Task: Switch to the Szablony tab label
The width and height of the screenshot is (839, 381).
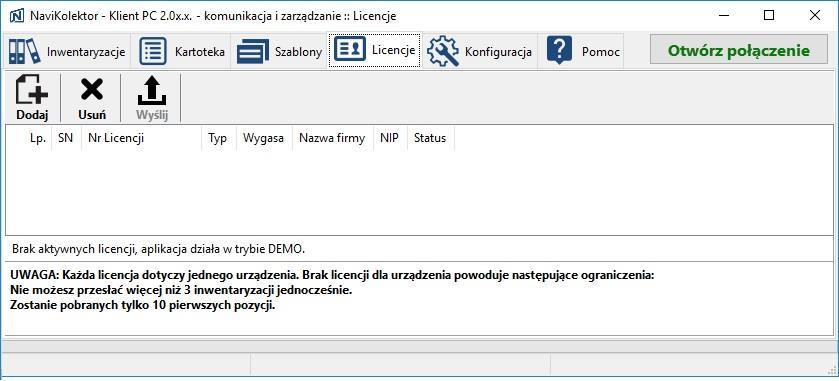Action: 299,52
